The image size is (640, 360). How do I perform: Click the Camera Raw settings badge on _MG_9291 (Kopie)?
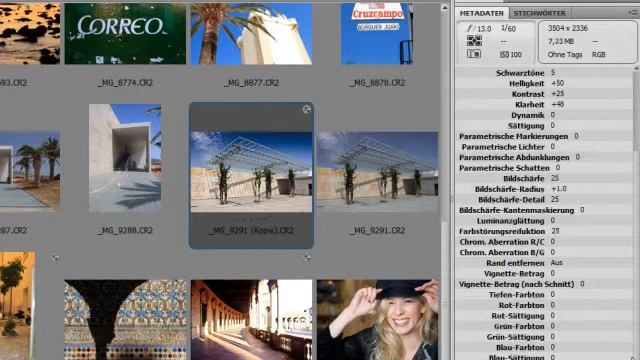[307, 109]
